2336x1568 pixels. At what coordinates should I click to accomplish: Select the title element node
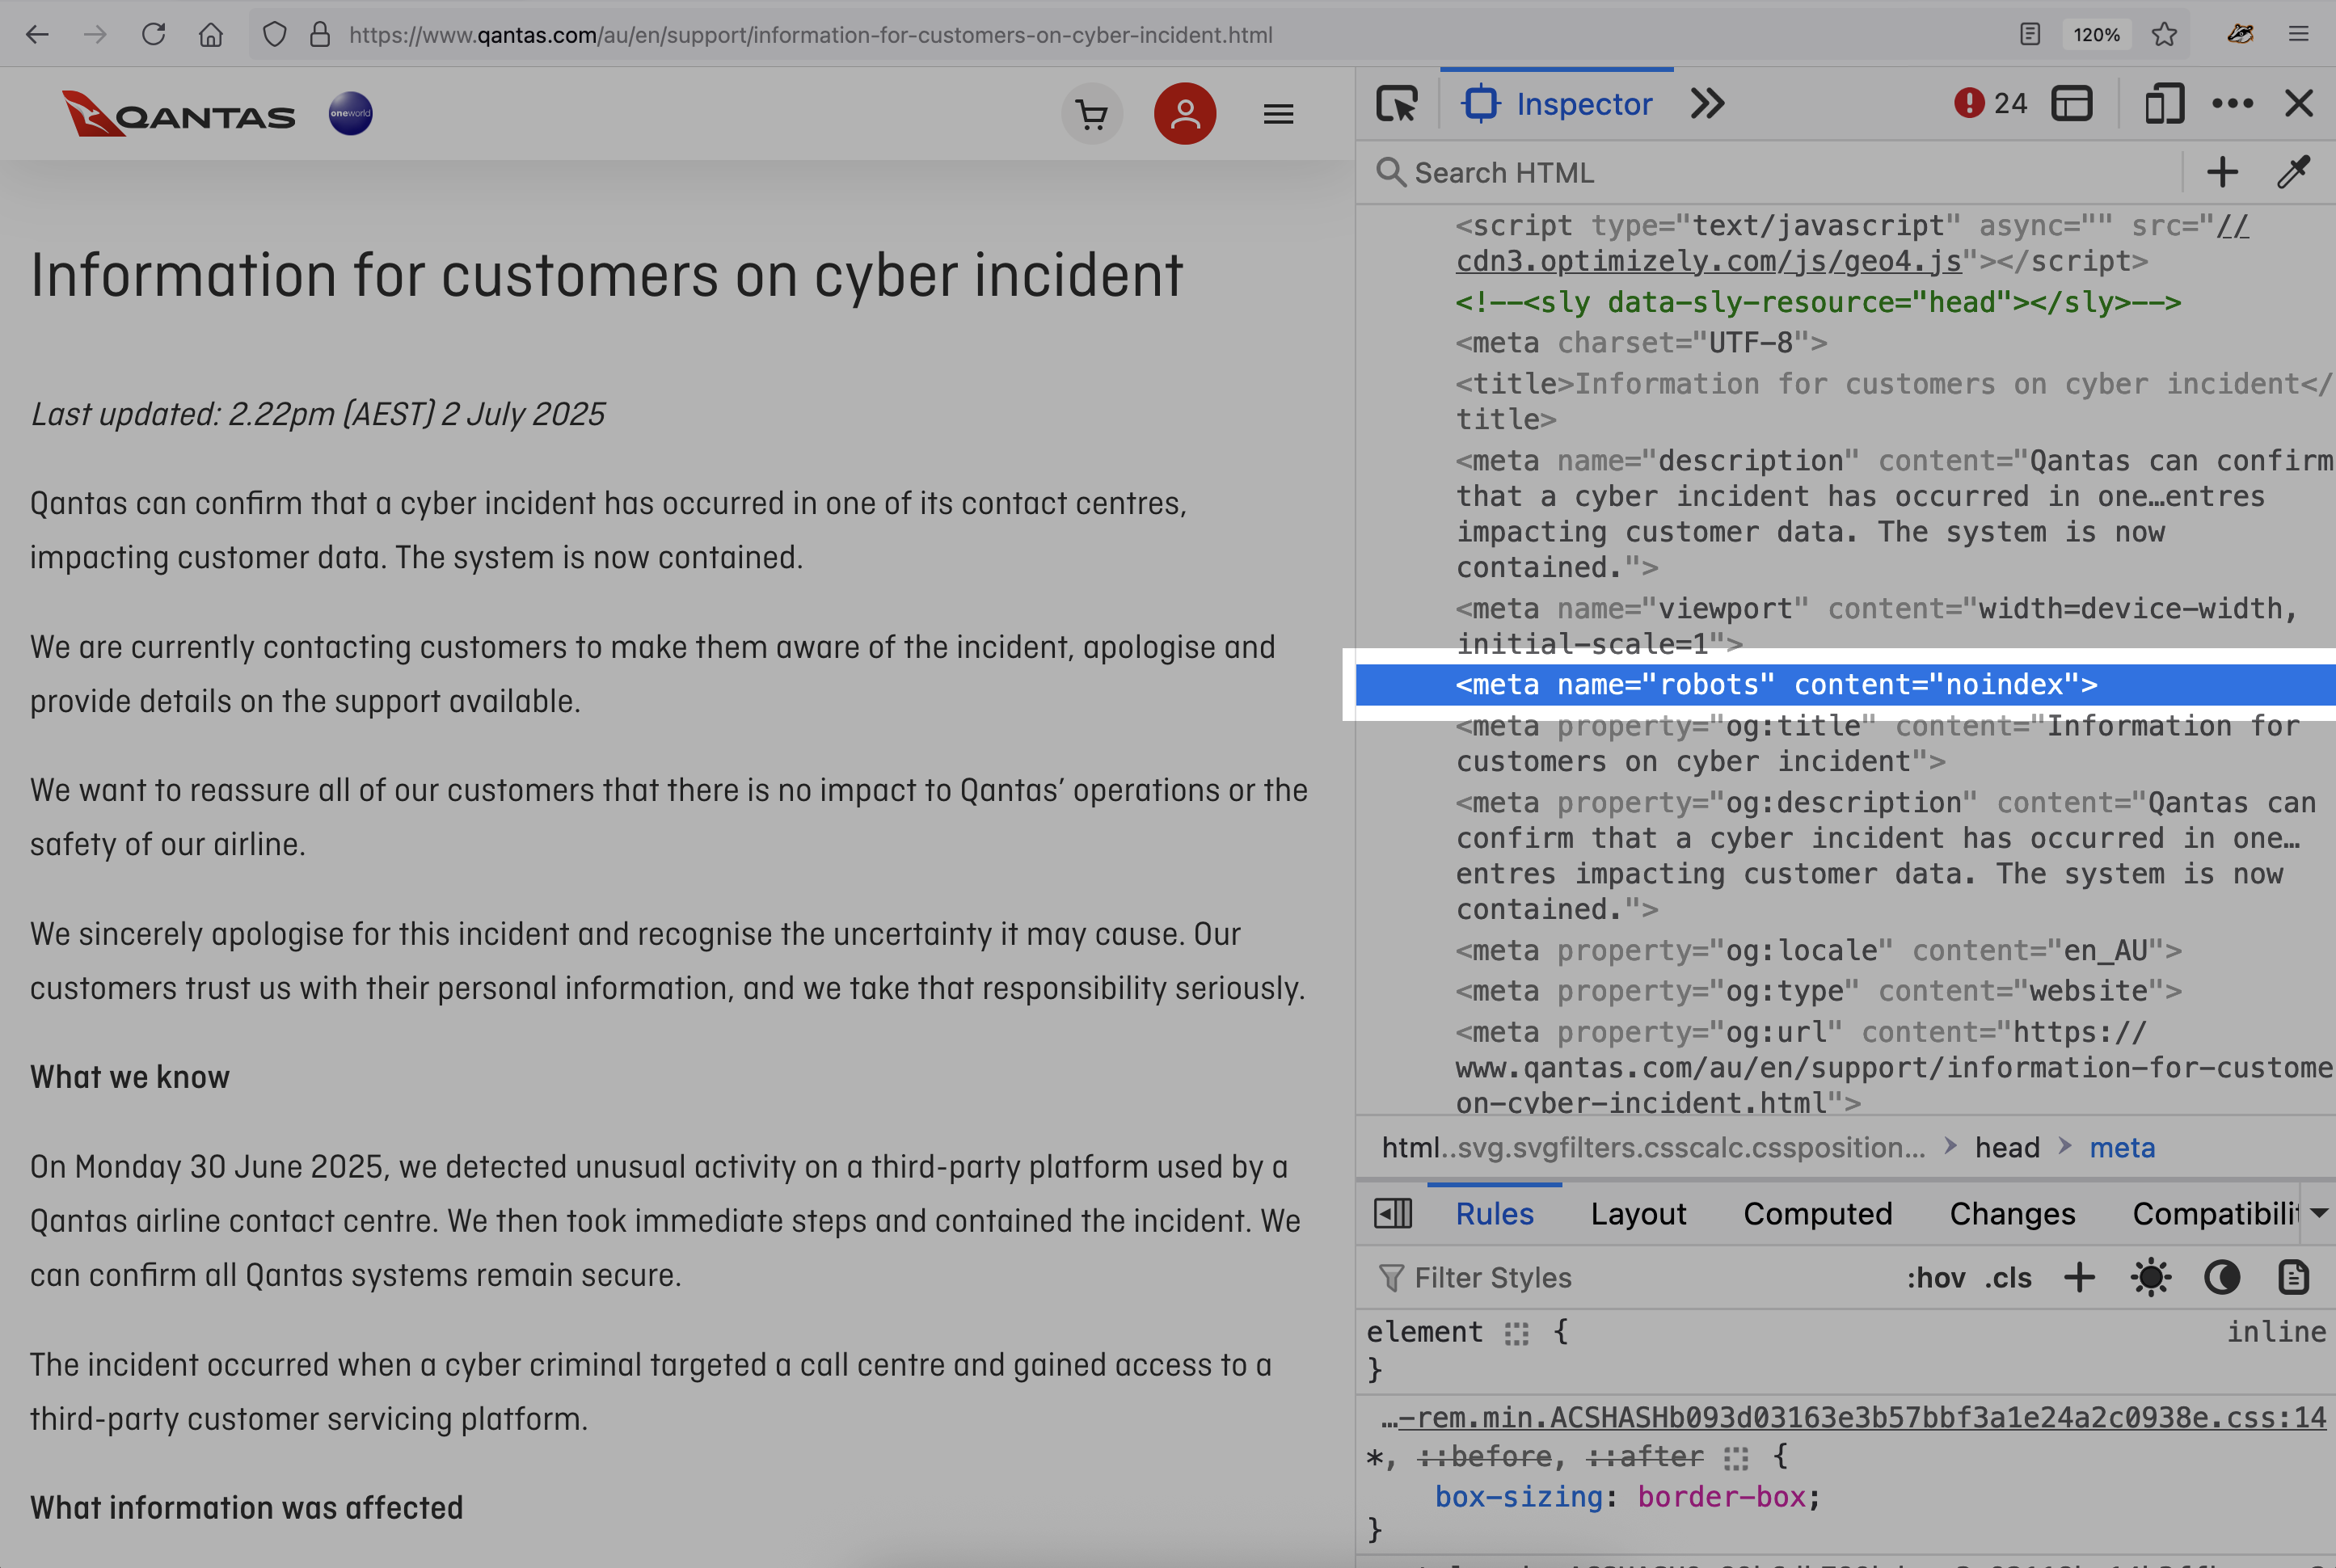point(1893,401)
